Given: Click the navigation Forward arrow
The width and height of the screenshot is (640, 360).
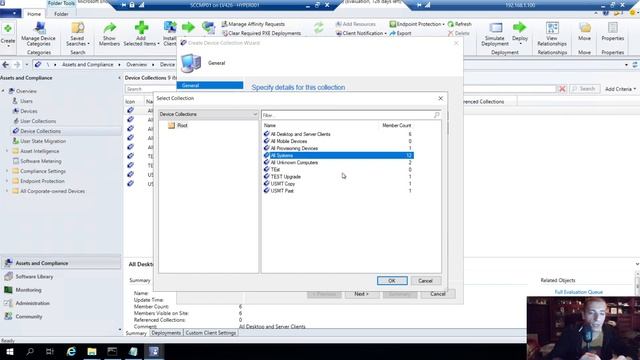Looking at the screenshot, I should tap(17, 64).
